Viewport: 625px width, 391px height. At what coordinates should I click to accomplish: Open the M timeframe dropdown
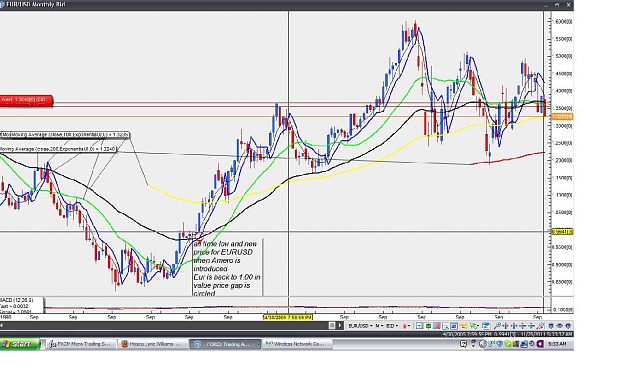[379, 326]
